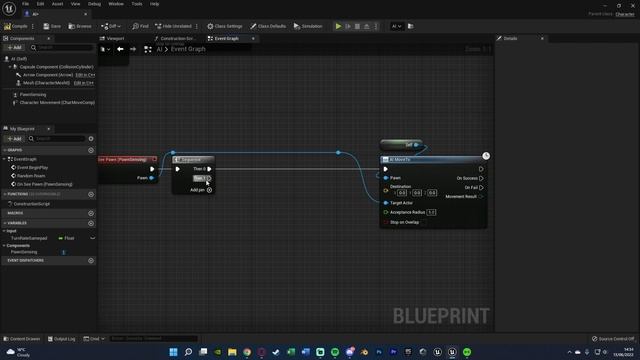This screenshot has width=640, height=360.
Task: Collapse the EventGraph tree item
Action: point(5,159)
